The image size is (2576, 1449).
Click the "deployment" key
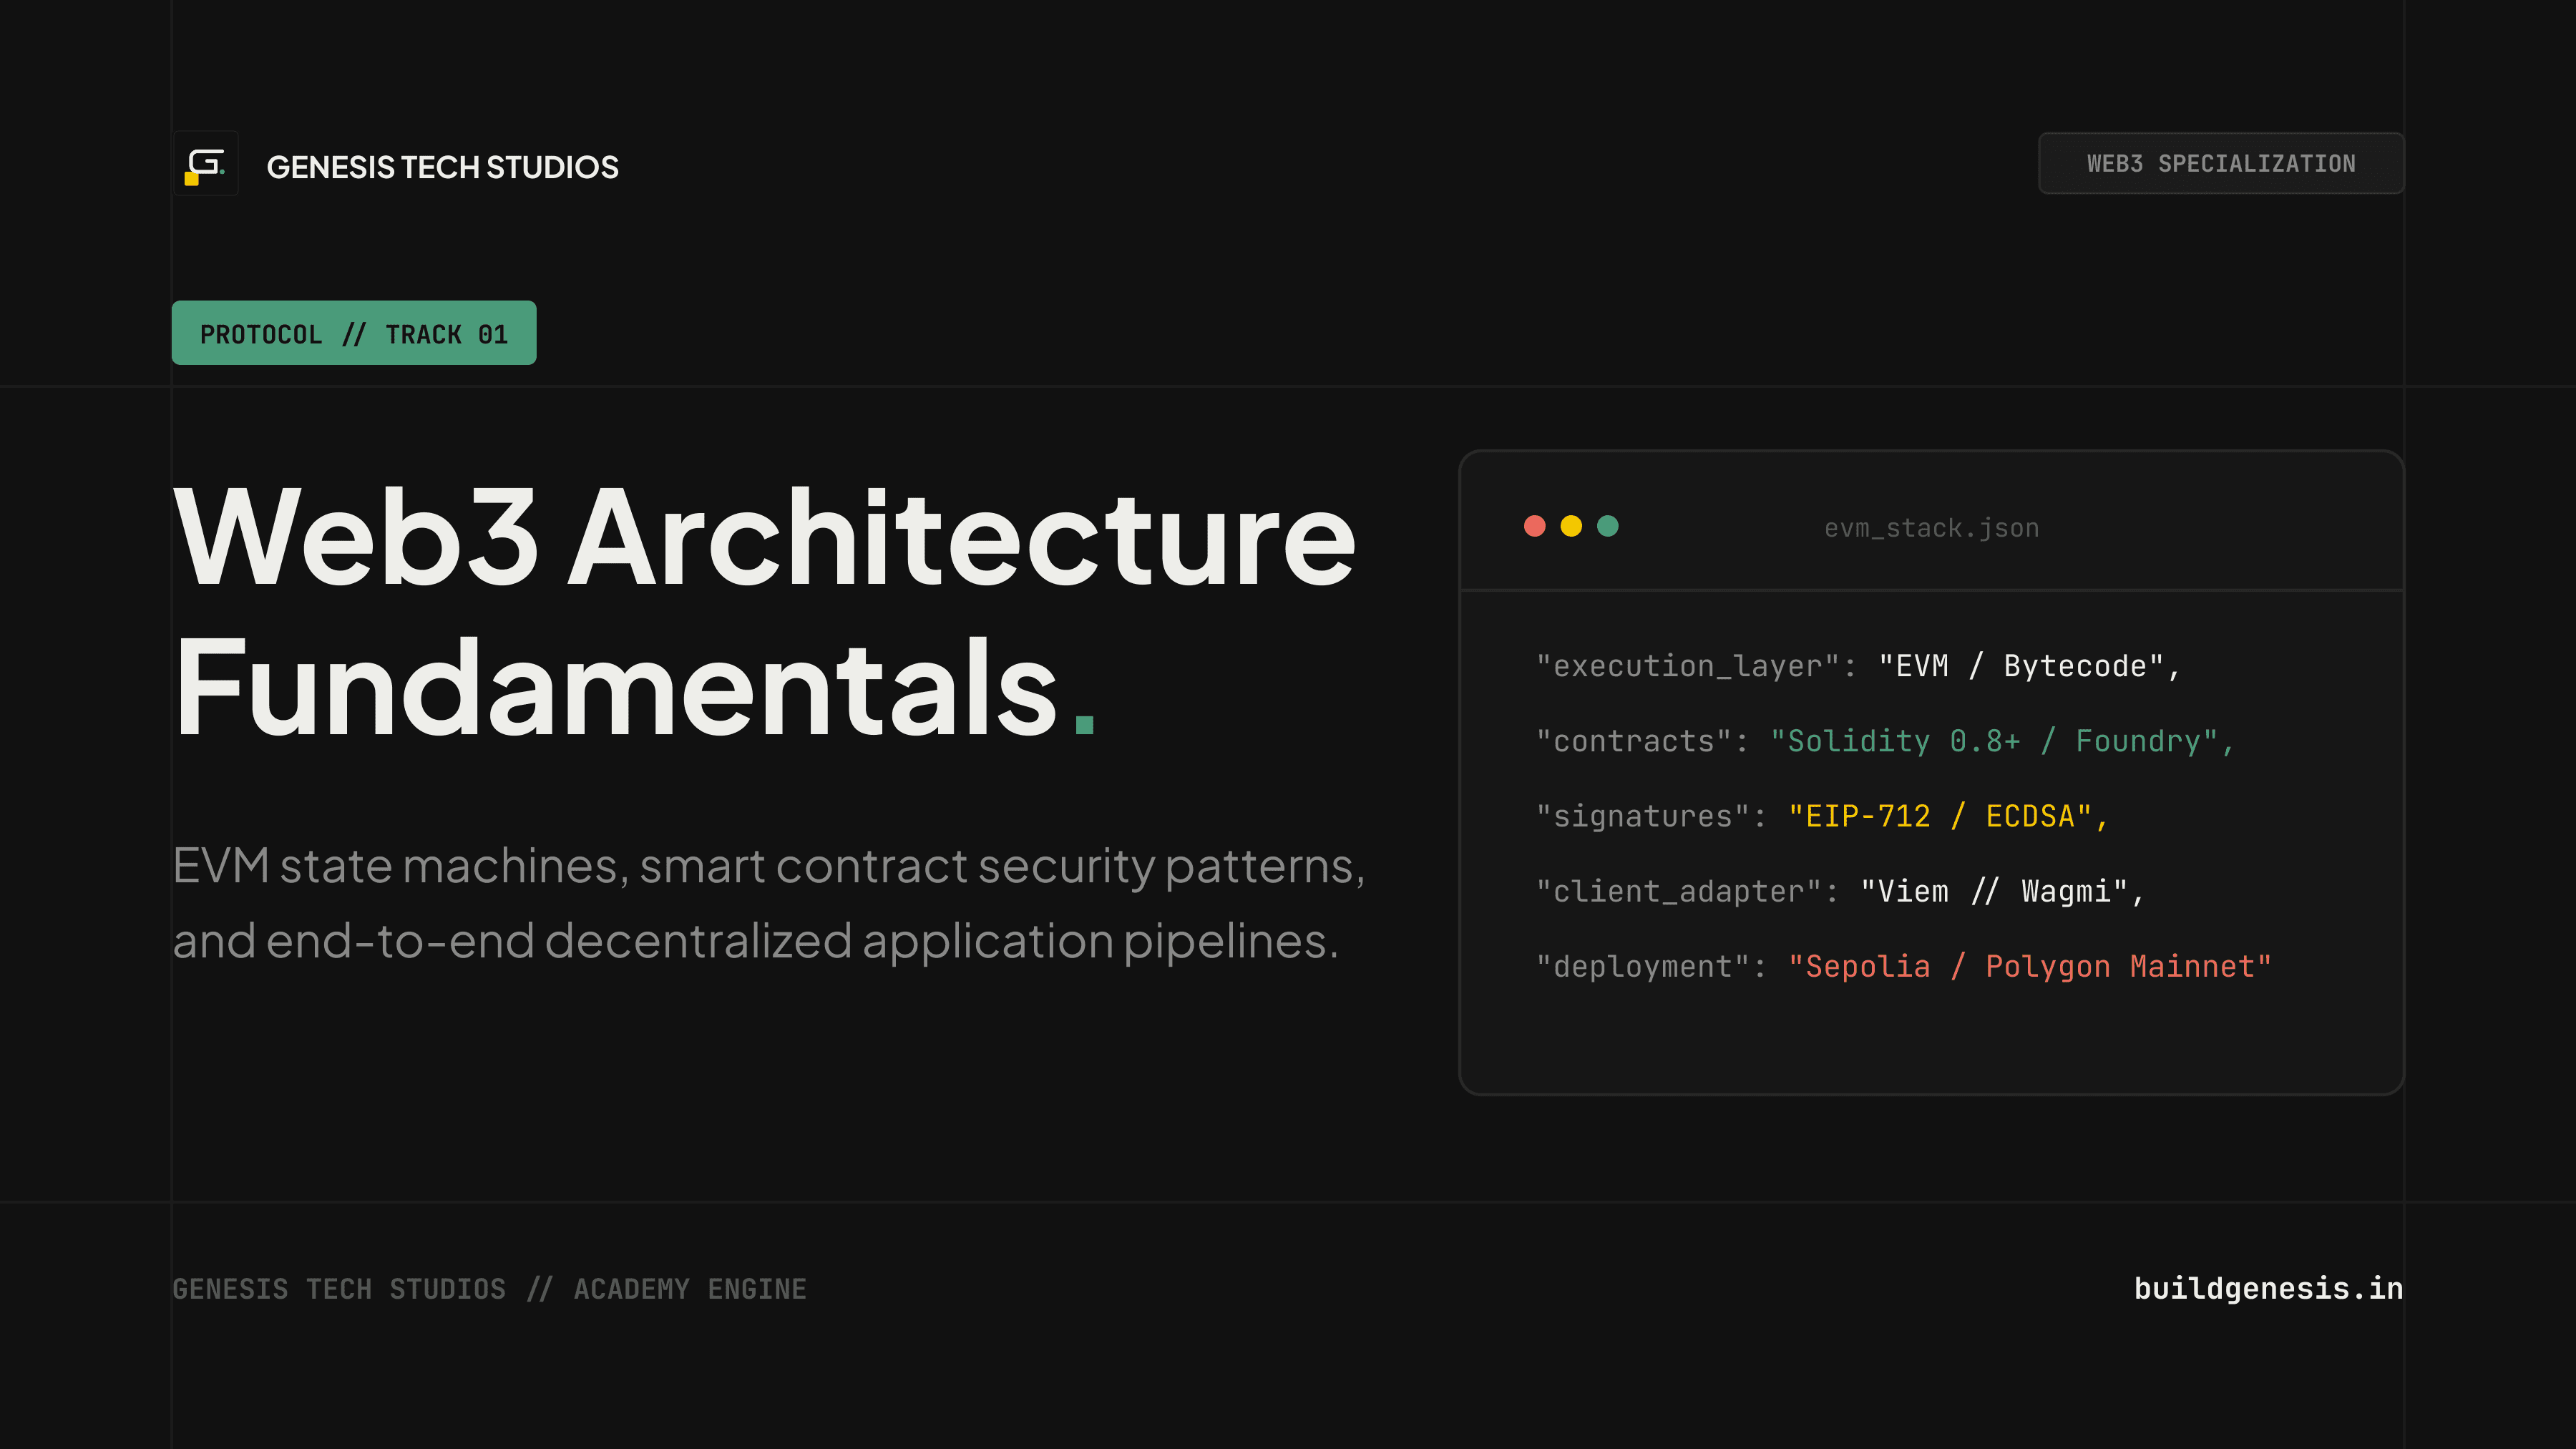(1642, 966)
